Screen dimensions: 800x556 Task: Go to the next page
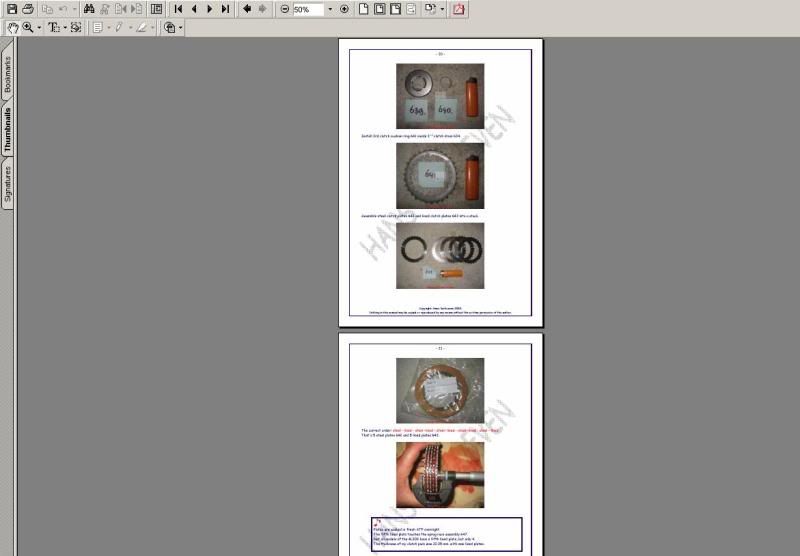pyautogui.click(x=210, y=9)
